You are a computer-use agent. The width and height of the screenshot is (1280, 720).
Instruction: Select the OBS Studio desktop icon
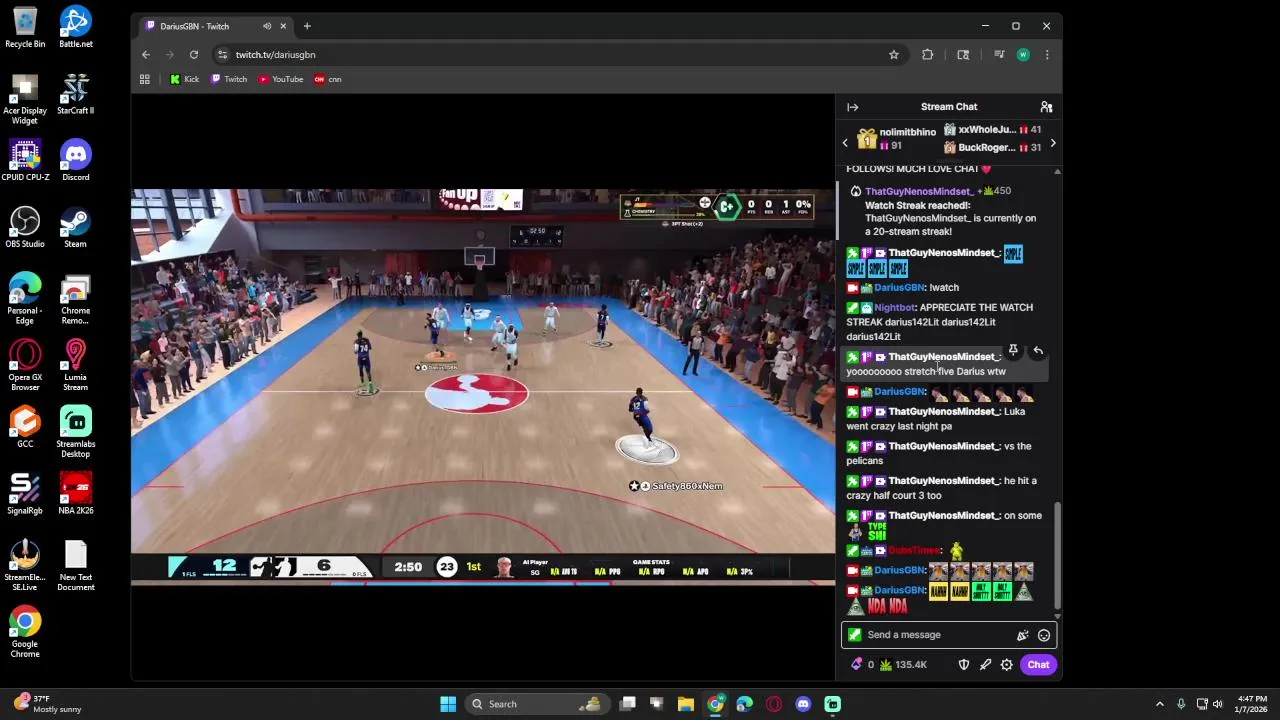25,227
